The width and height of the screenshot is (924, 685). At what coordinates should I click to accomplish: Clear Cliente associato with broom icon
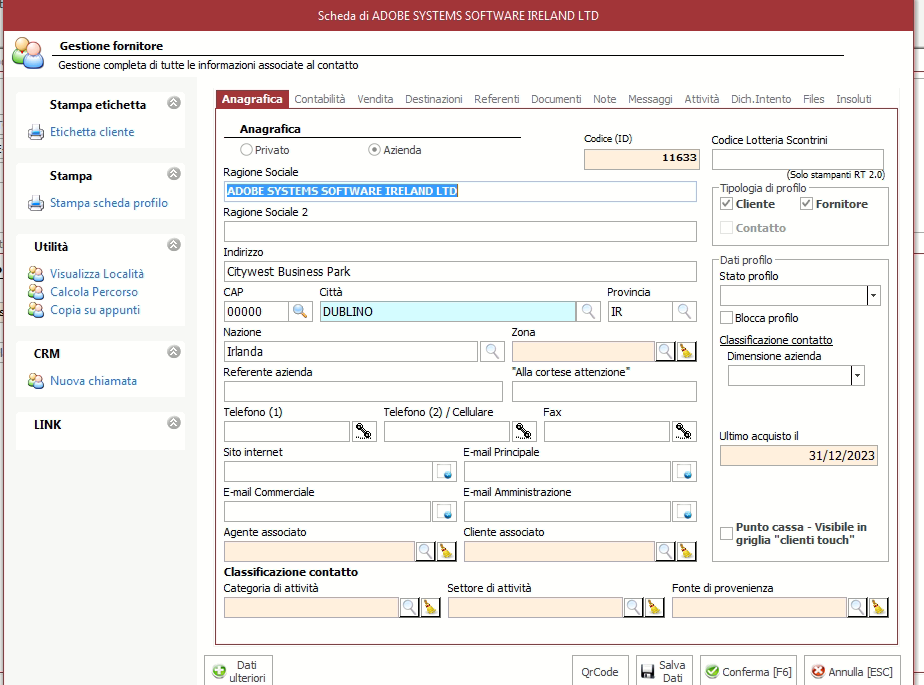tap(686, 551)
